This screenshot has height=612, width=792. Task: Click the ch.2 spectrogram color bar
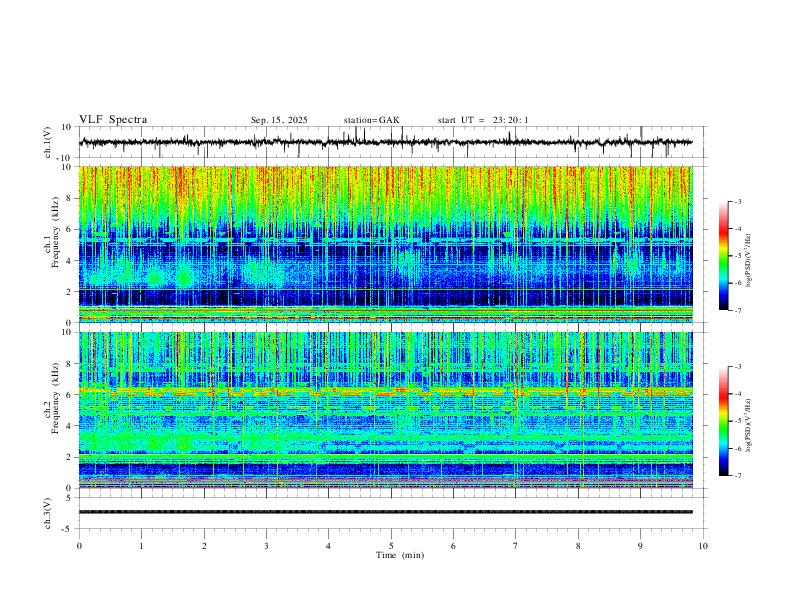coord(723,421)
